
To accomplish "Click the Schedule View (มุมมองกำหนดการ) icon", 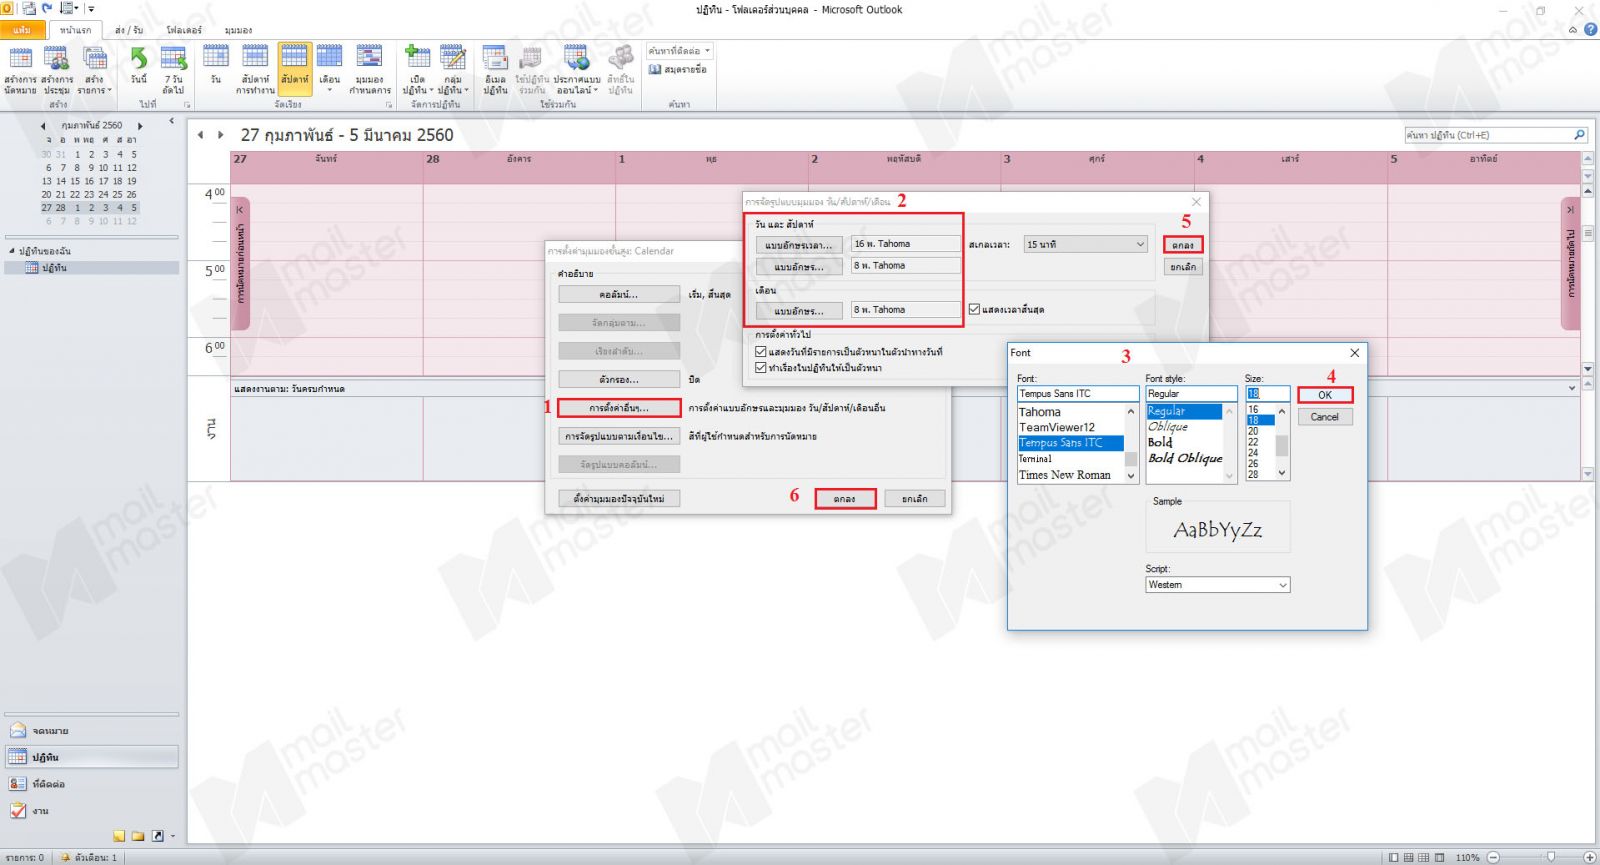I will 370,70.
